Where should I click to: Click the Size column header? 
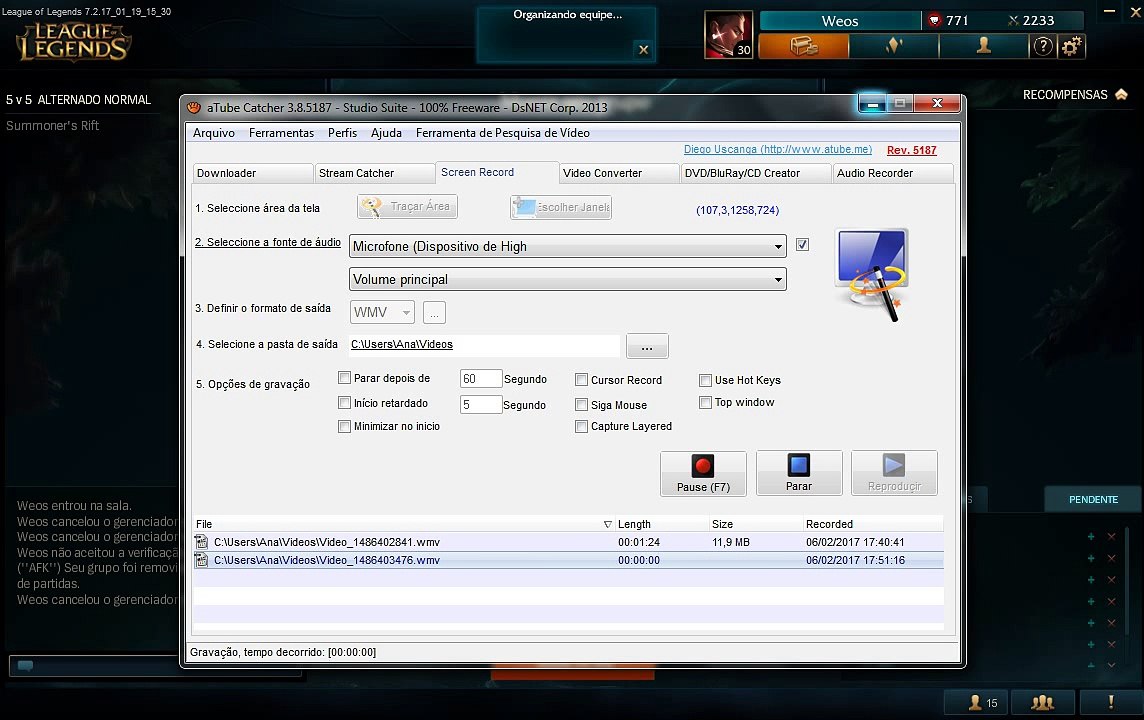coord(756,524)
